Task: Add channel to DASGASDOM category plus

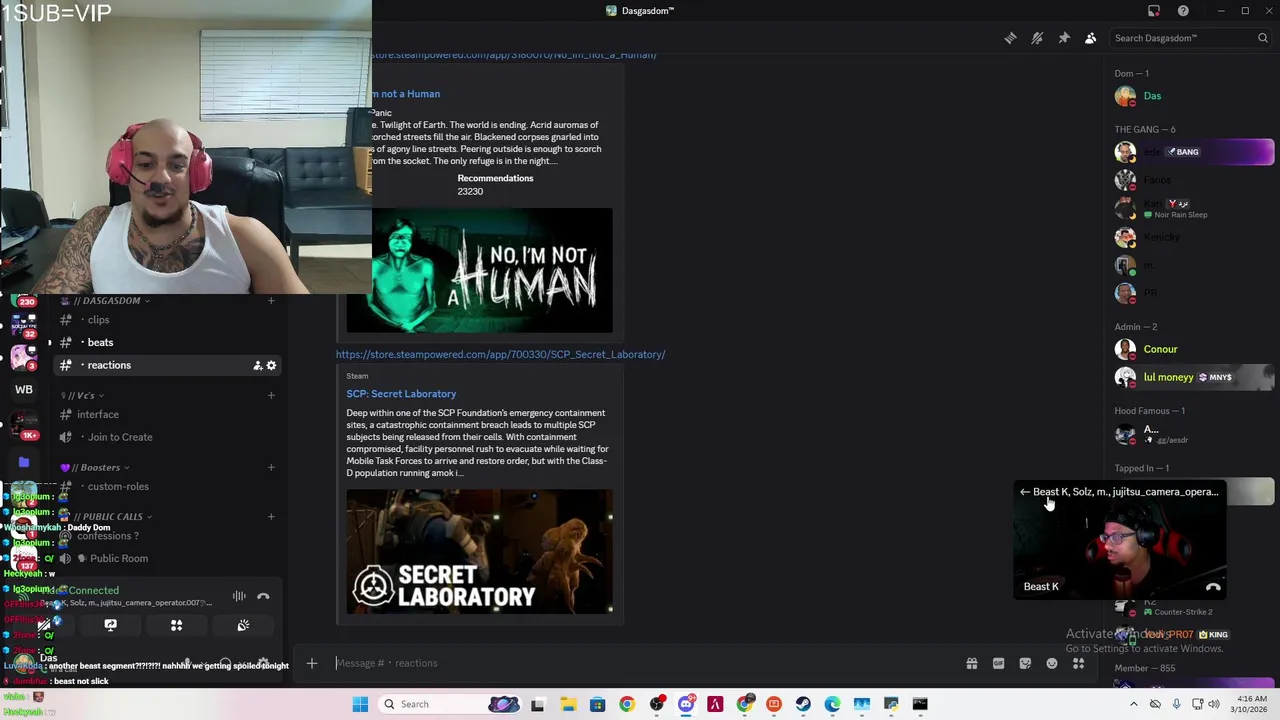Action: click(x=271, y=301)
